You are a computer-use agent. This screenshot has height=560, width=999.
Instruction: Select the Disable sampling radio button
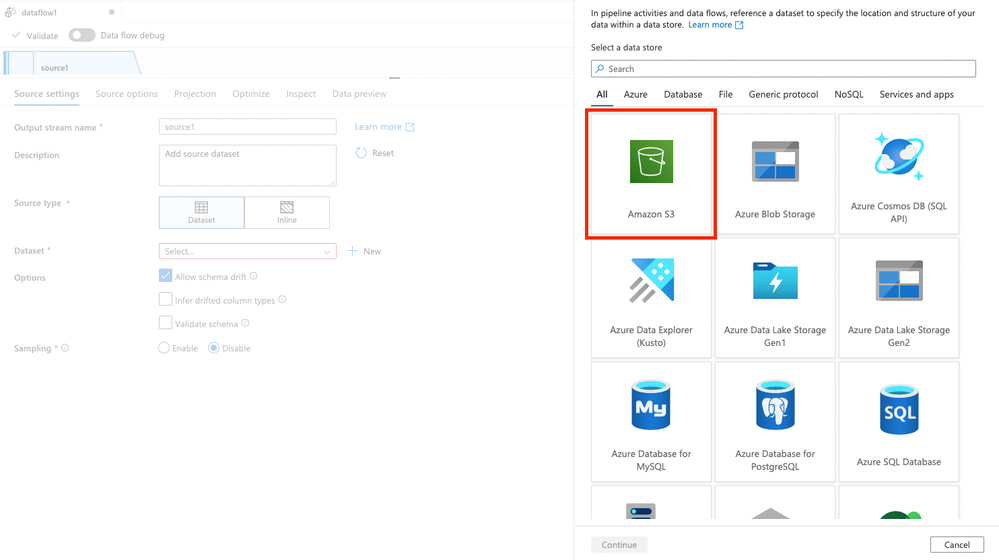[x=214, y=348]
